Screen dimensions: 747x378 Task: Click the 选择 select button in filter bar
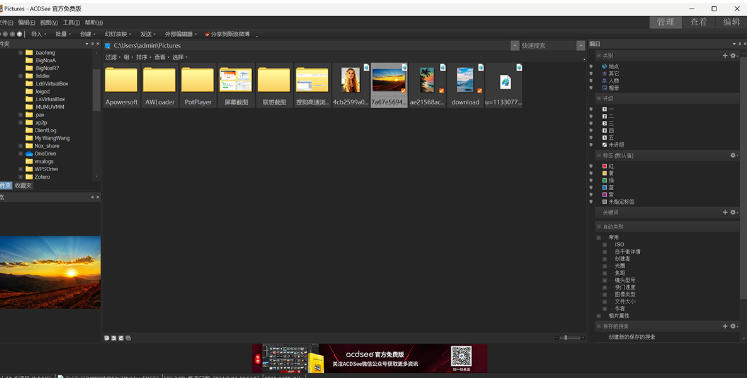pyautogui.click(x=180, y=57)
